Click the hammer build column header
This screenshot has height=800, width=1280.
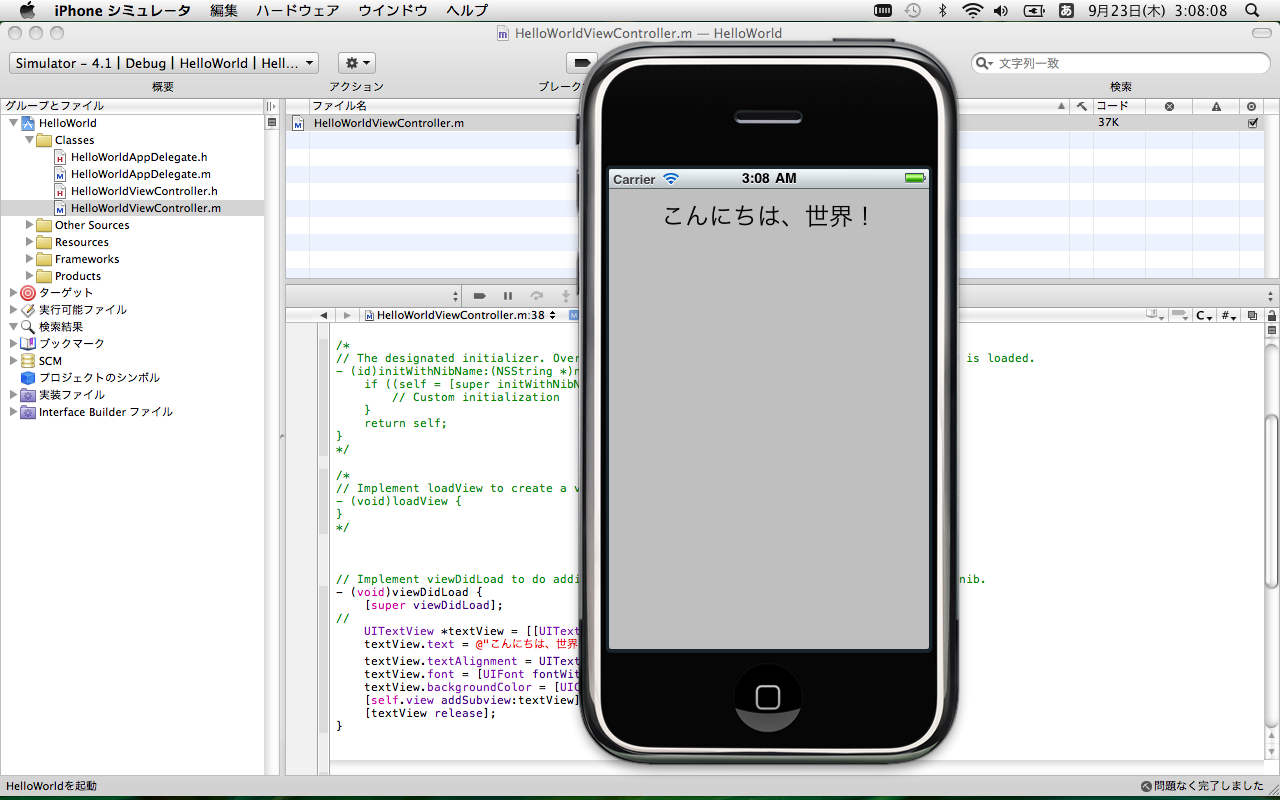coord(1081,106)
